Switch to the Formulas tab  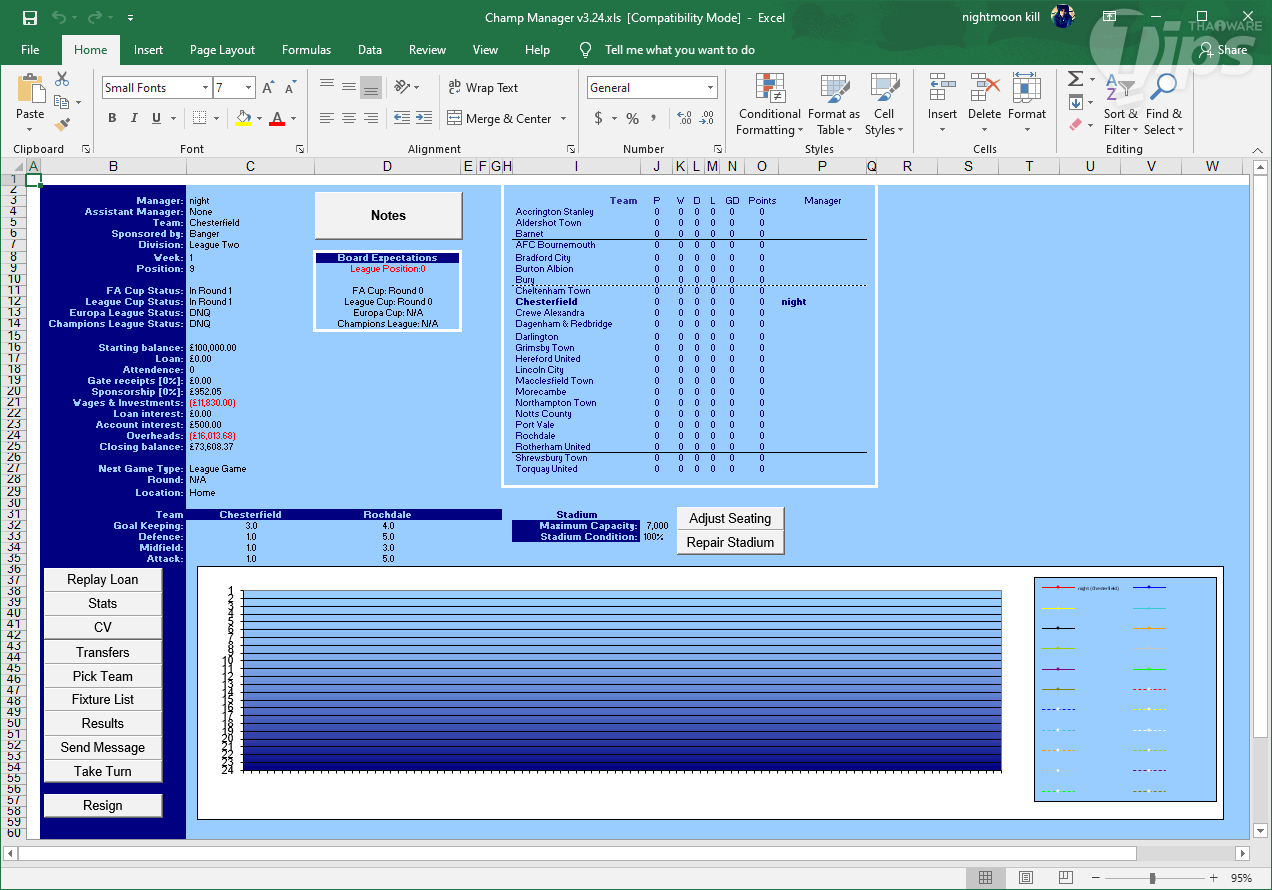tap(306, 50)
